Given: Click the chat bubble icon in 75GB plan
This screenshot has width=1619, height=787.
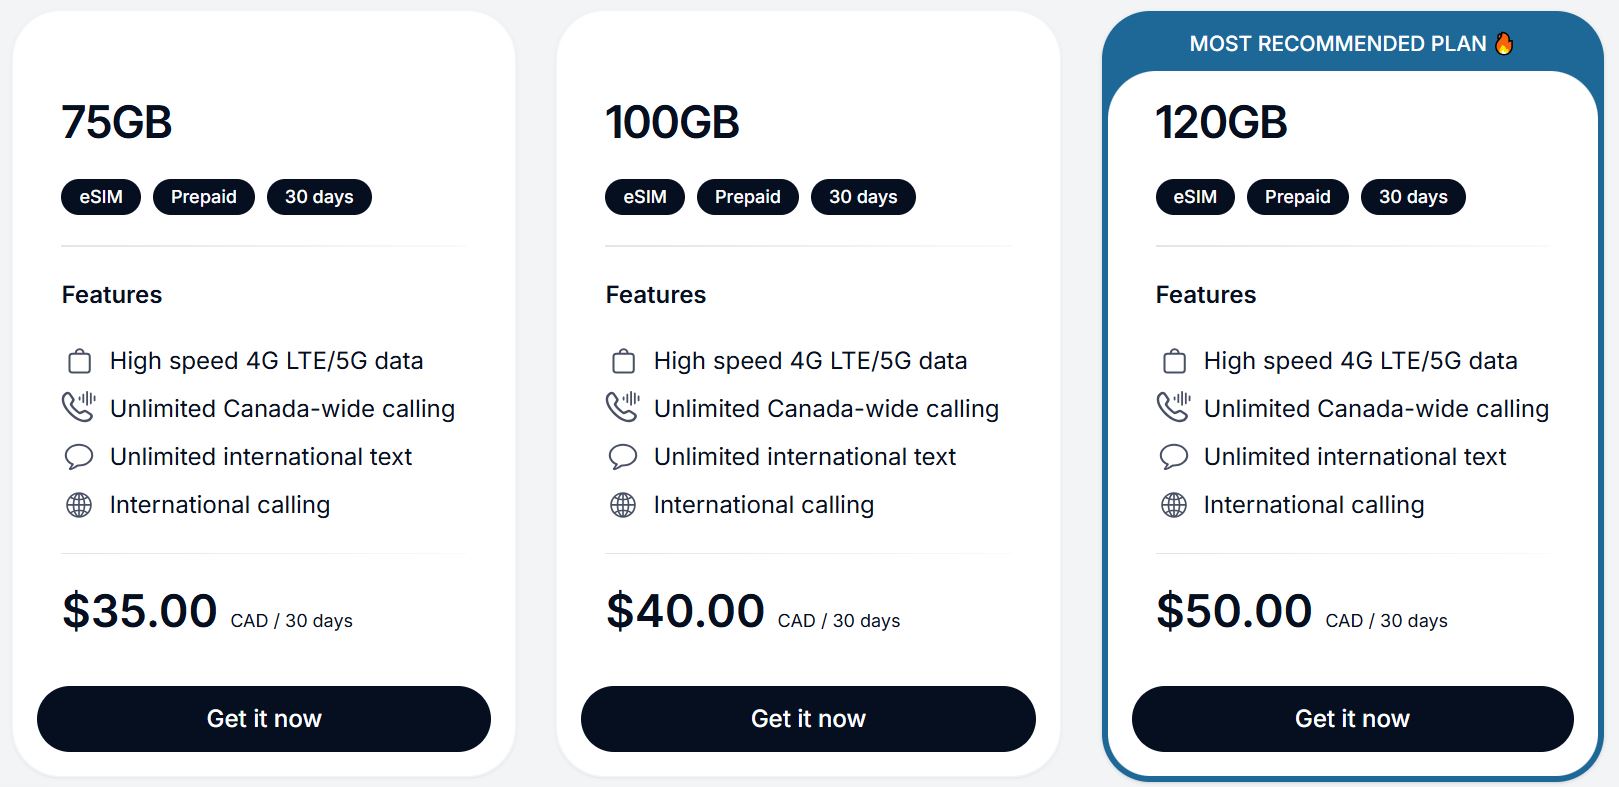Looking at the screenshot, I should point(79,457).
